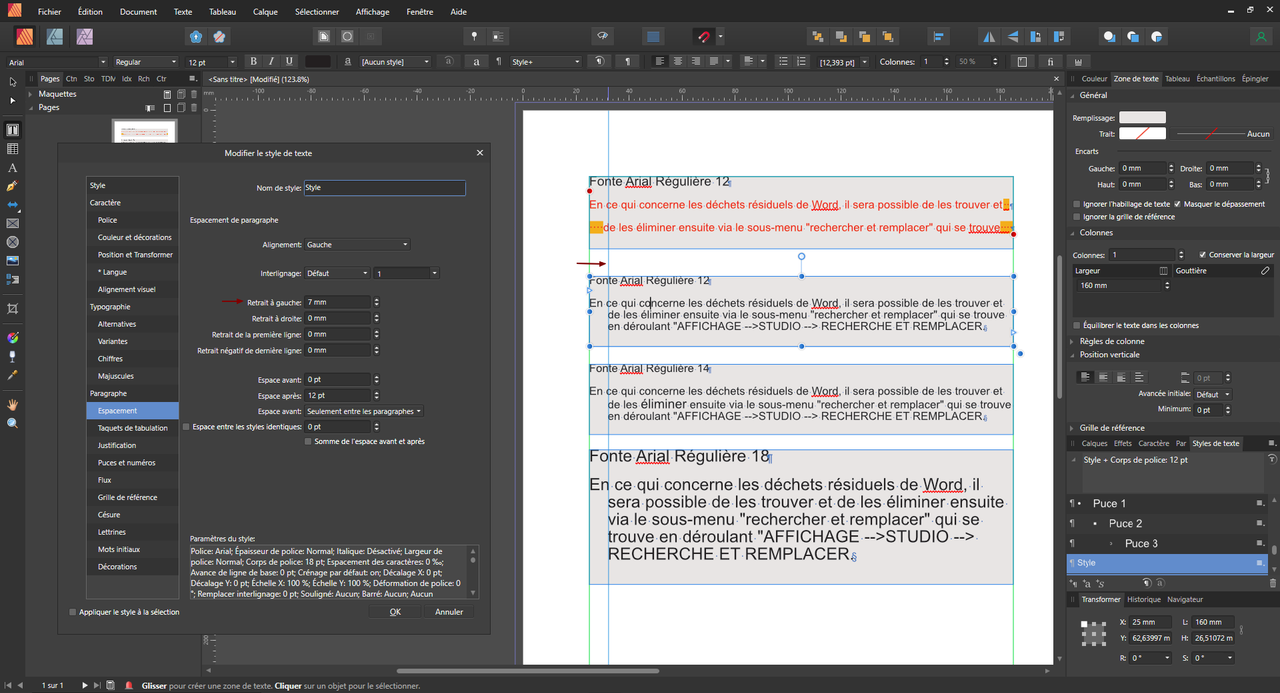Select the View hand tool
This screenshot has height=693, width=1280.
[x=12, y=404]
